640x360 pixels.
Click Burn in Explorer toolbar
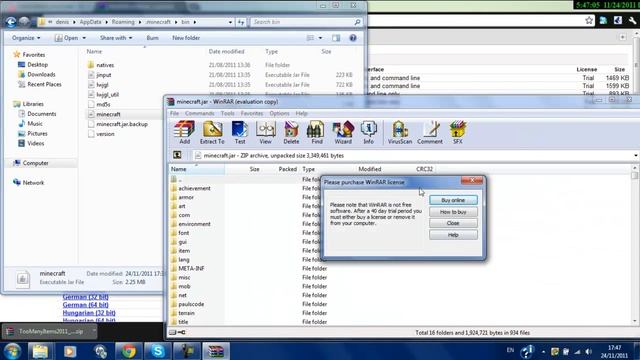click(x=152, y=38)
